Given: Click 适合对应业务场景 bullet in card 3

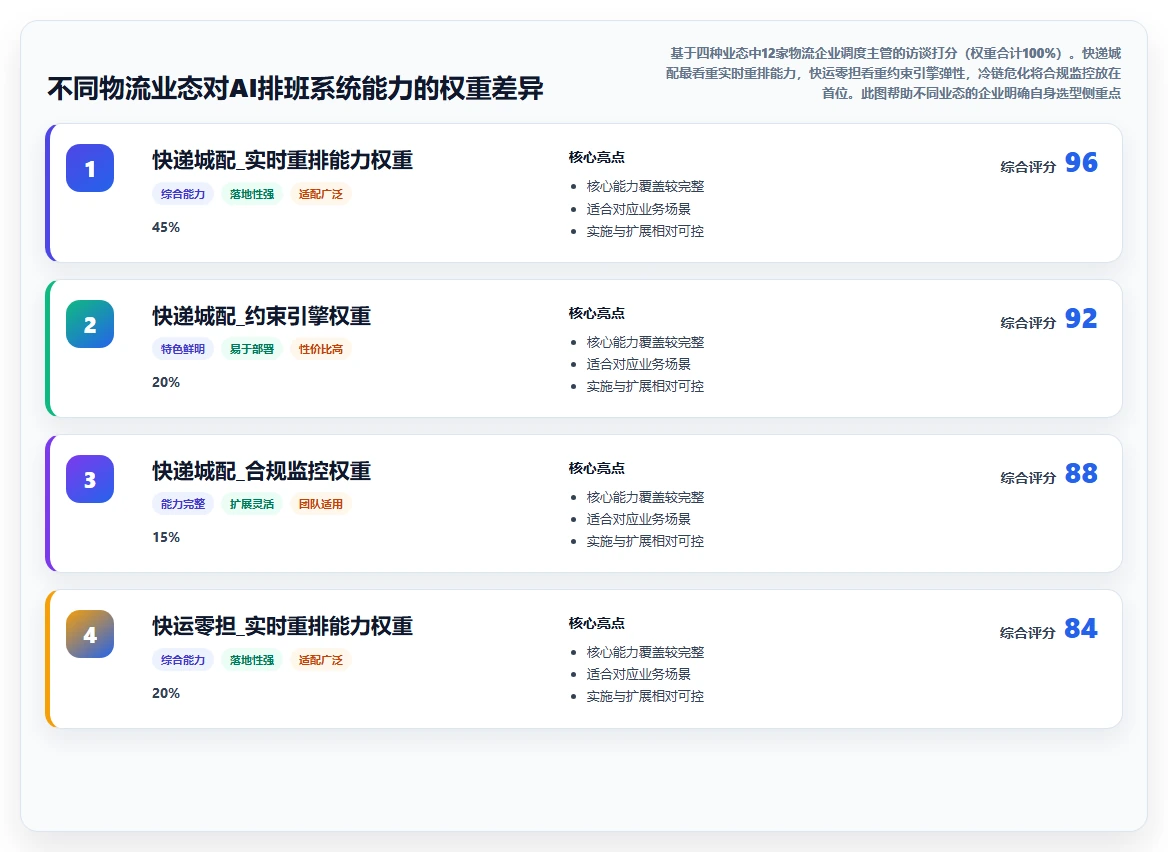Looking at the screenshot, I should pos(638,518).
